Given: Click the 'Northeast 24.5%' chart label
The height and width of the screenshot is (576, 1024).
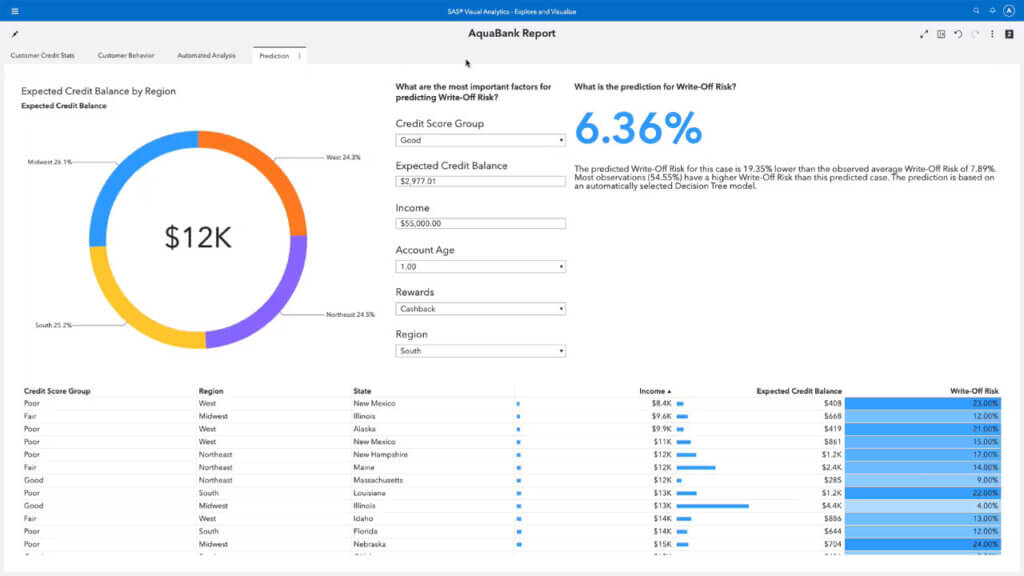Looking at the screenshot, I should 350,315.
